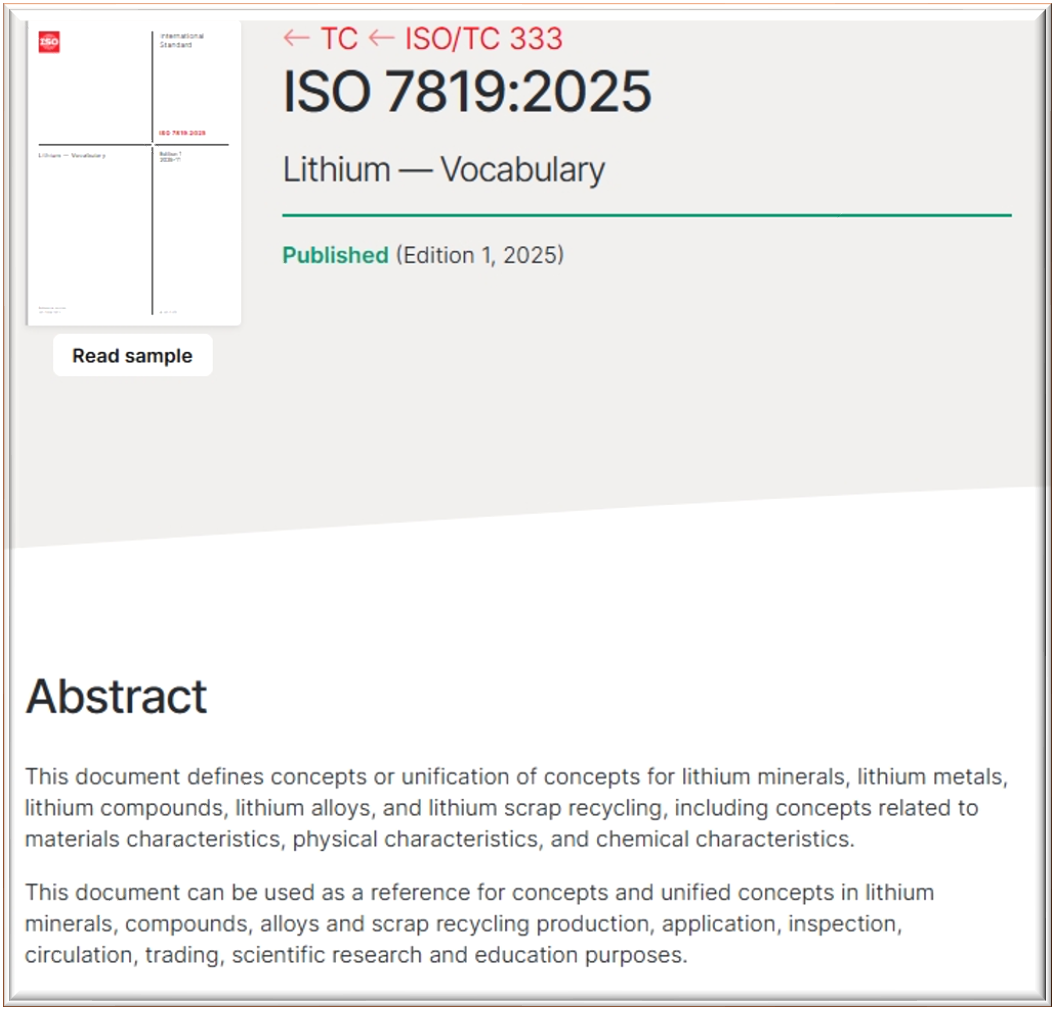Click the red ISO 7819:2025 text on cover
Viewport: 1054px width, 1010px height.
coord(183,133)
